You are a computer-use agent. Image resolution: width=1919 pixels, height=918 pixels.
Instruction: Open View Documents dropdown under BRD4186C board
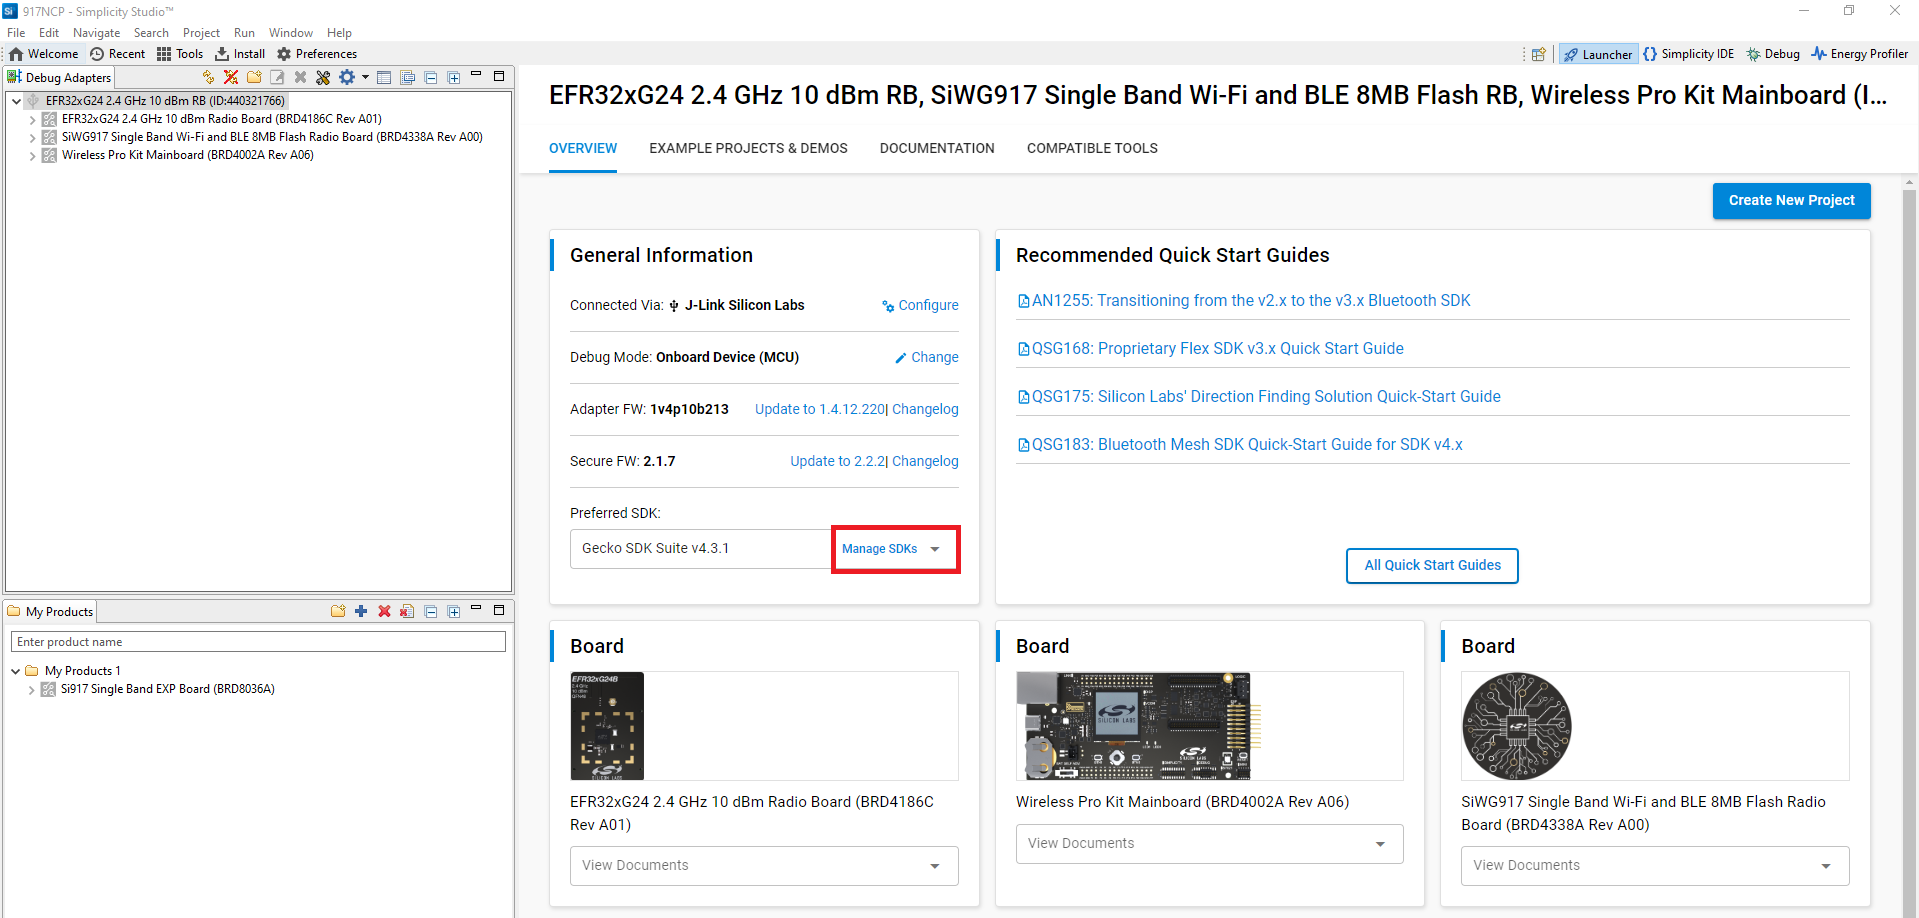click(764, 866)
